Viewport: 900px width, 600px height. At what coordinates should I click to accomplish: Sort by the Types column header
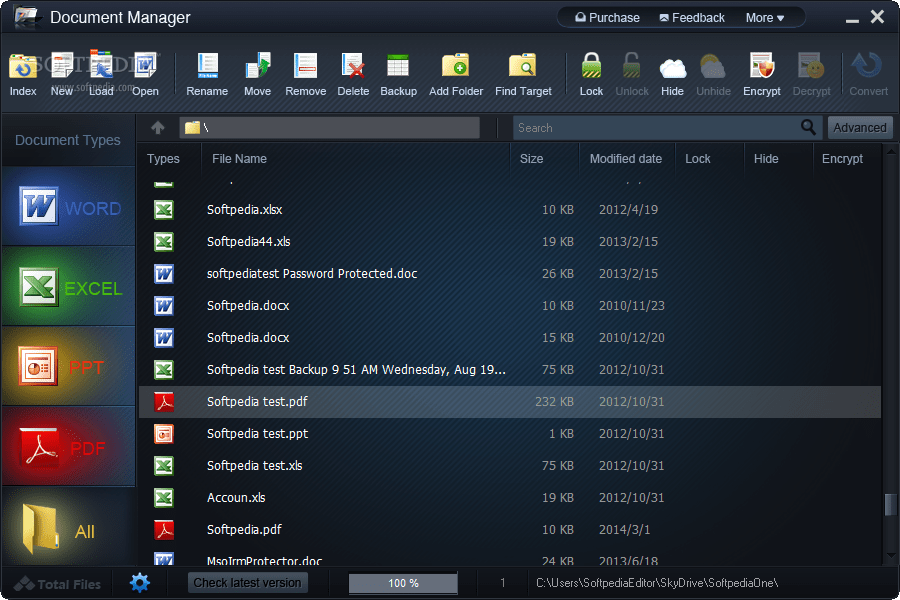click(x=163, y=158)
